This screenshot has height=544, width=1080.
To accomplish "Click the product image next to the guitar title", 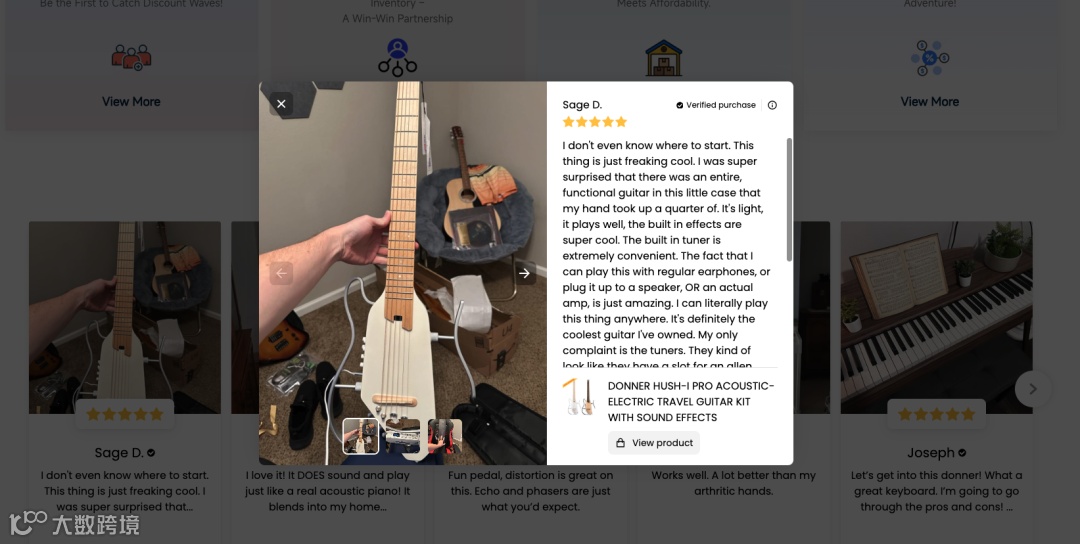I will coord(579,397).
